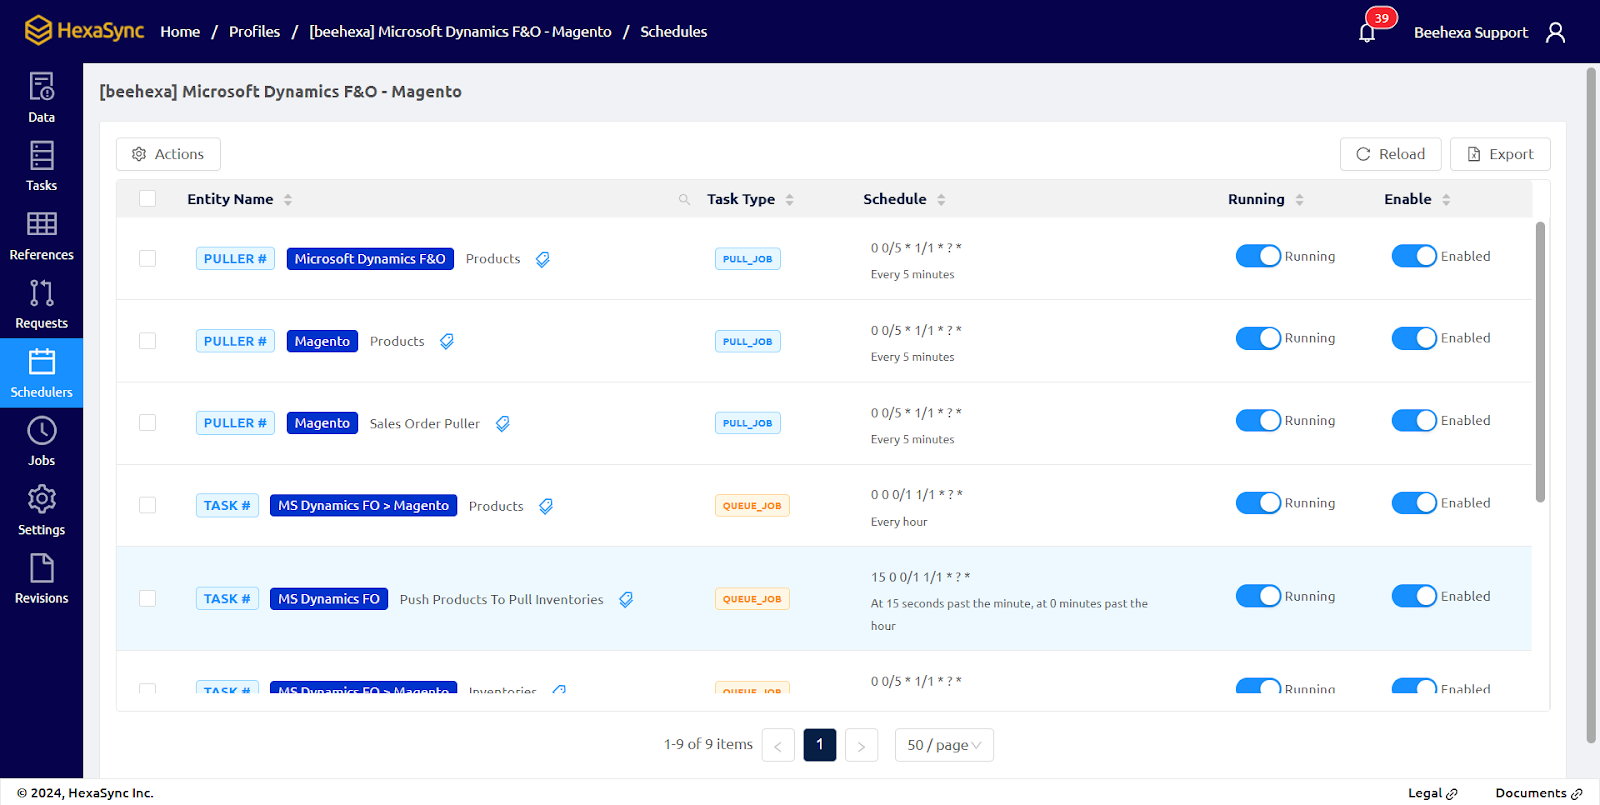This screenshot has width=1600, height=805.
Task: Check the Sales Order Puller row checkbox
Action: (147, 423)
